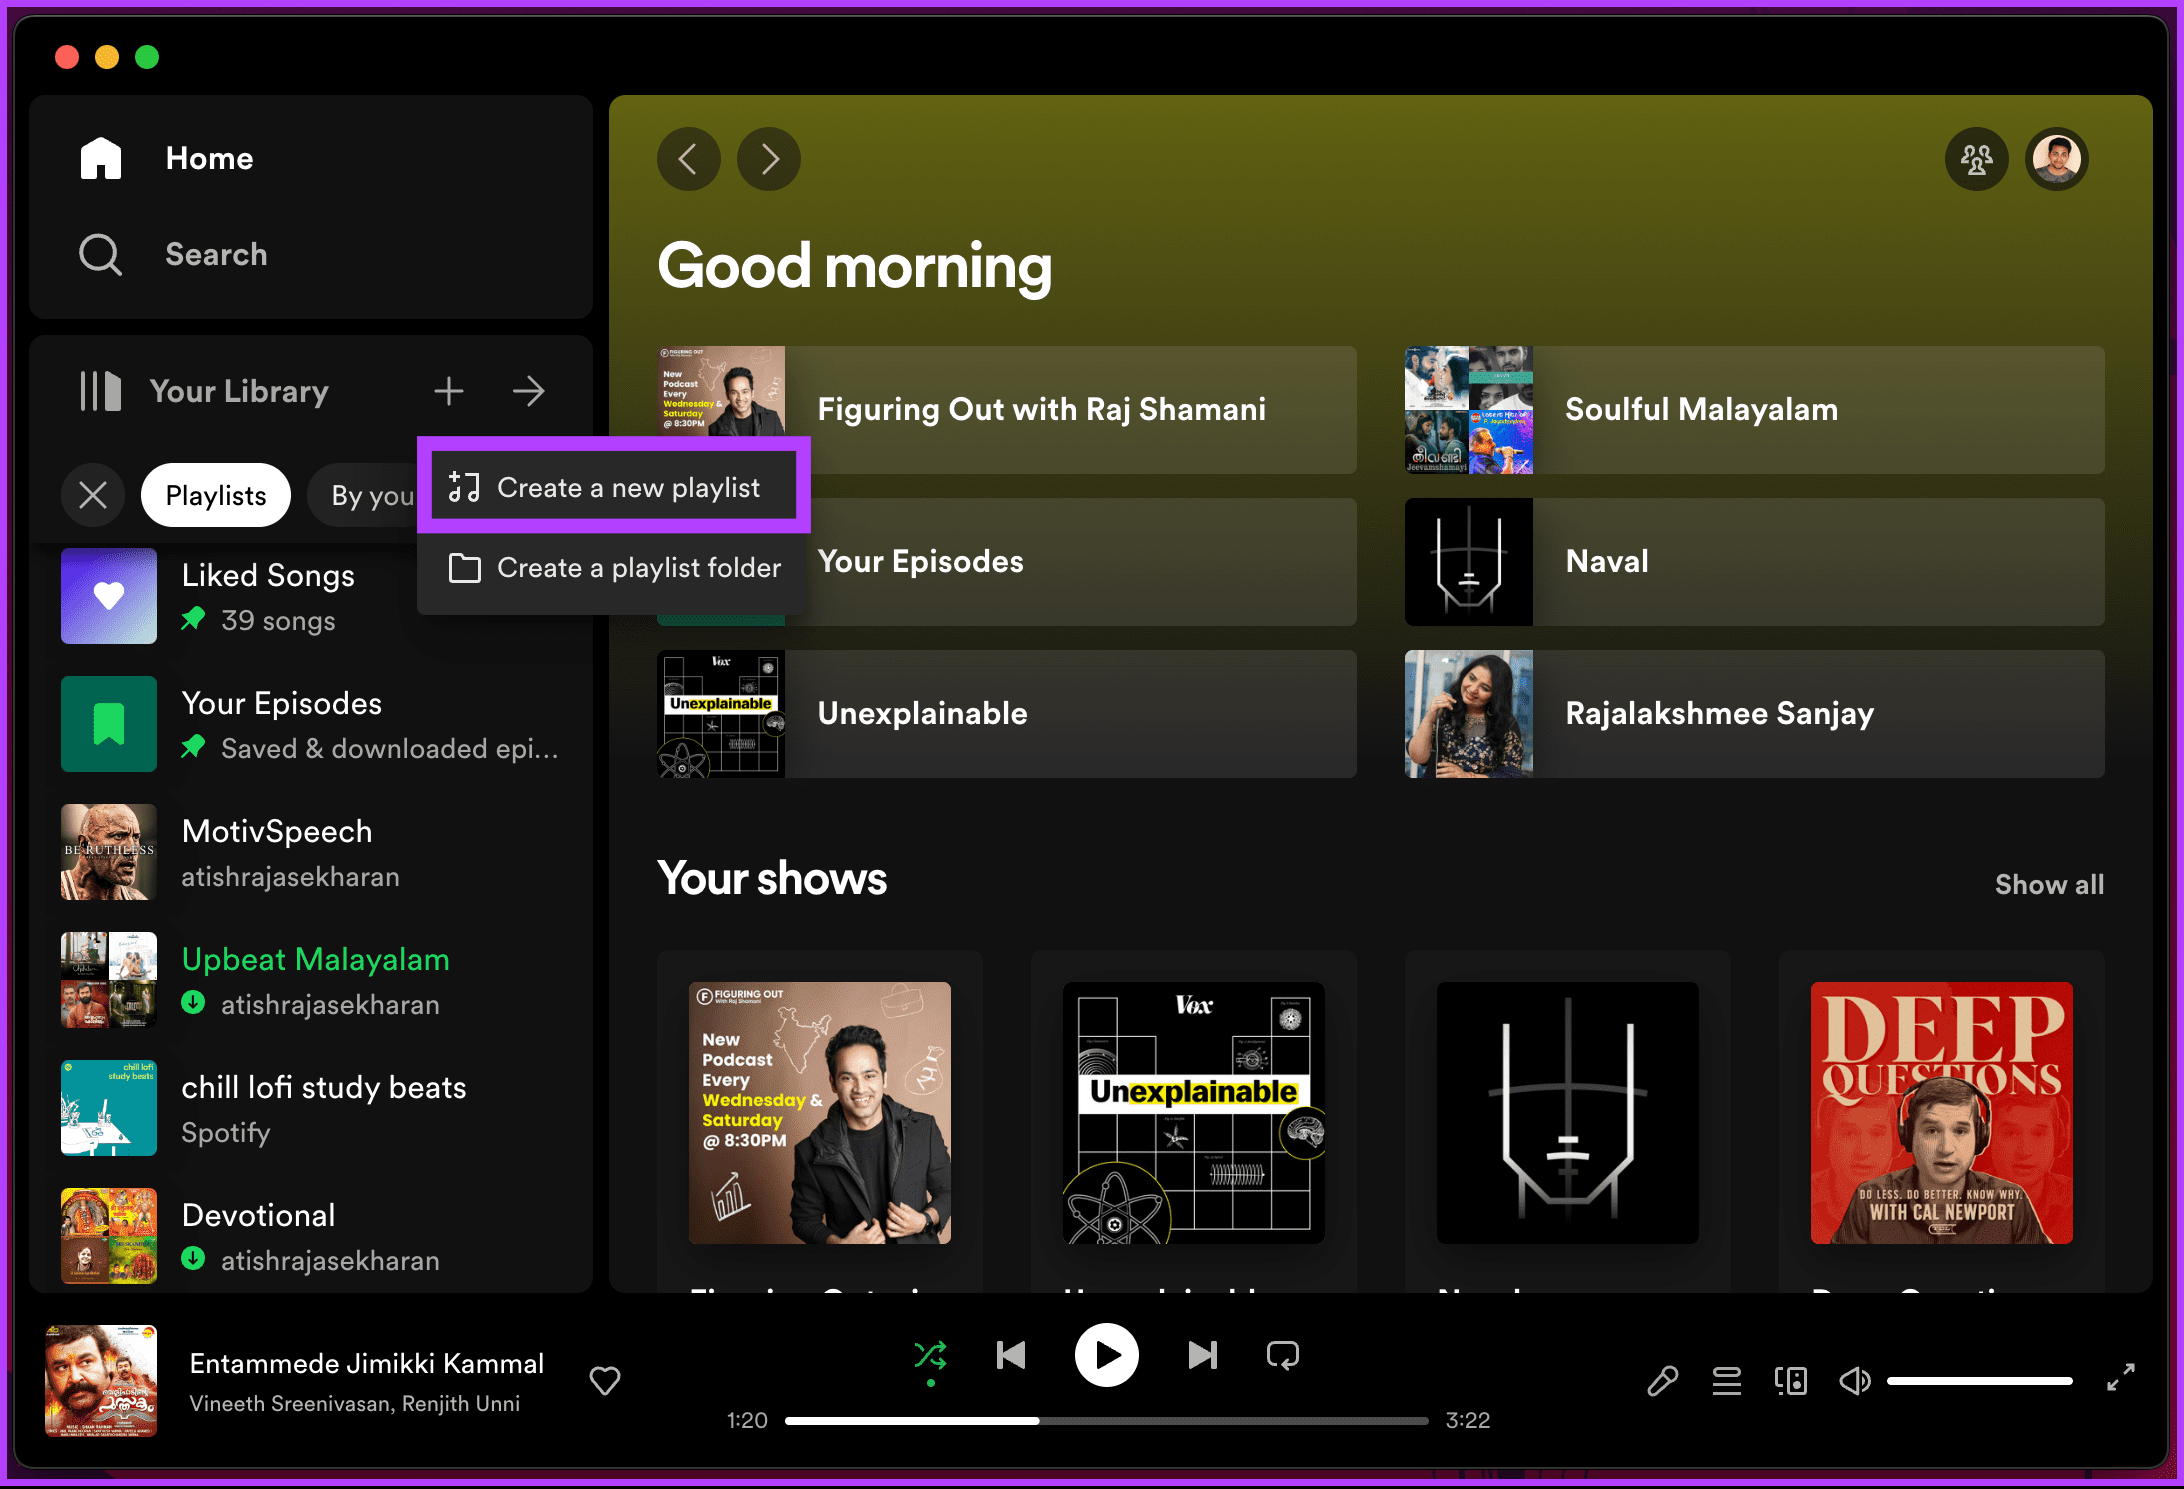Open lyrics with the microphone icon
2184x1489 pixels.
tap(1663, 1381)
